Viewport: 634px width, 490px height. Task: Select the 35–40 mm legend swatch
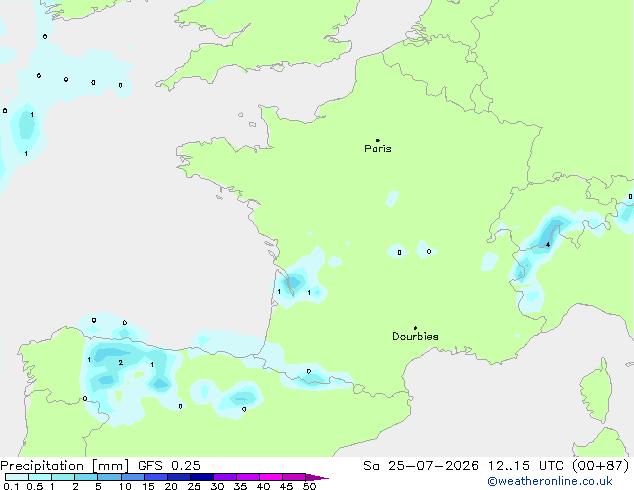pos(248,477)
